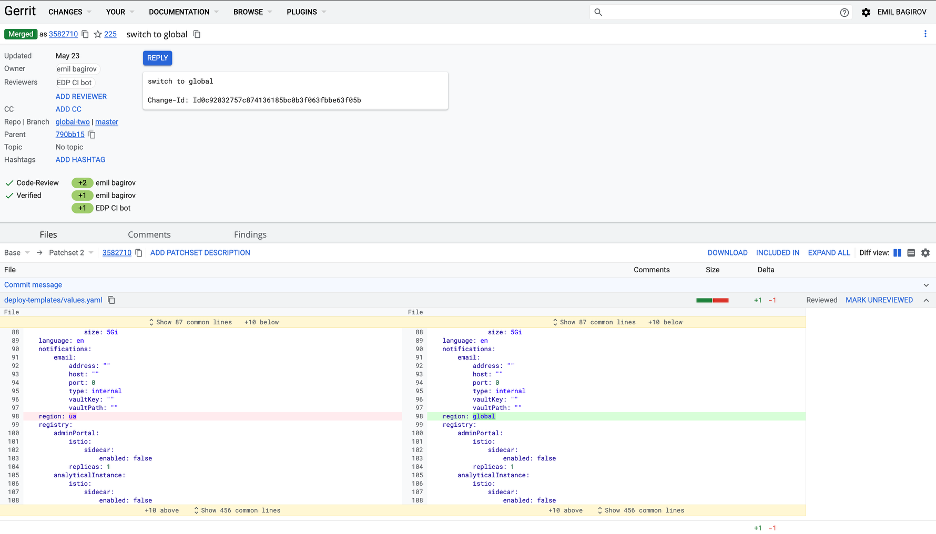Screen dimensions: 936x534
Task: Open merged commit 3582710 link in header
Action: point(63,35)
